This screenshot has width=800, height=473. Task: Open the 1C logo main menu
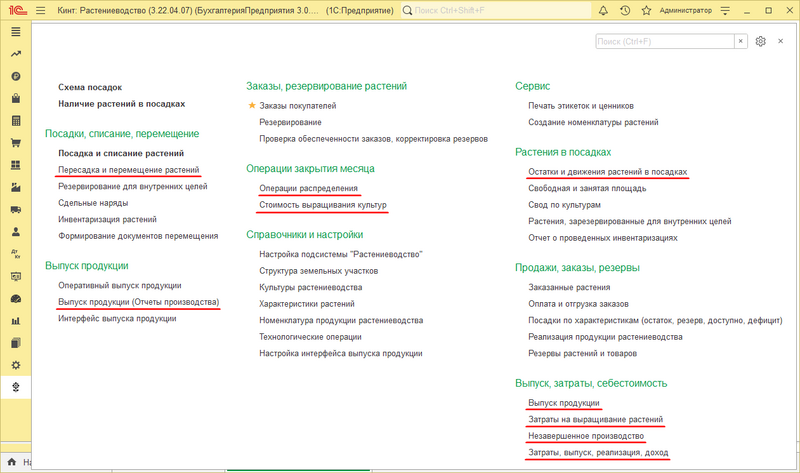[x=17, y=10]
